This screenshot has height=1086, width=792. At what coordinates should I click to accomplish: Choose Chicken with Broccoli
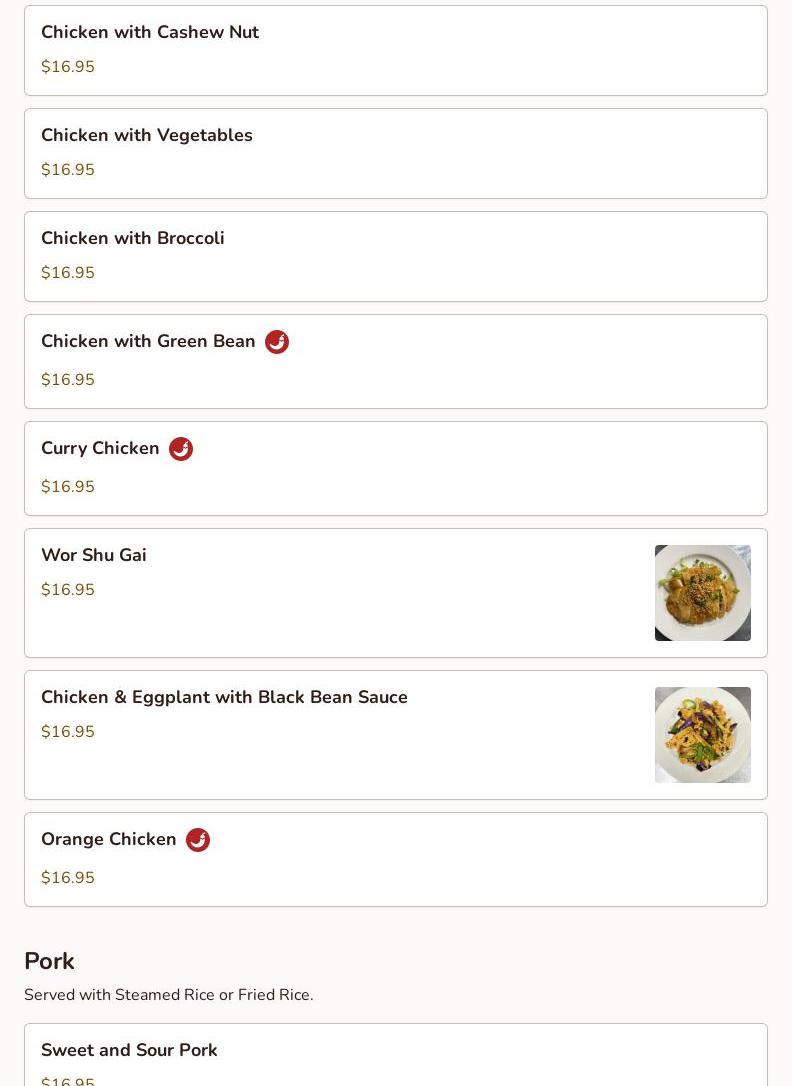[133, 238]
